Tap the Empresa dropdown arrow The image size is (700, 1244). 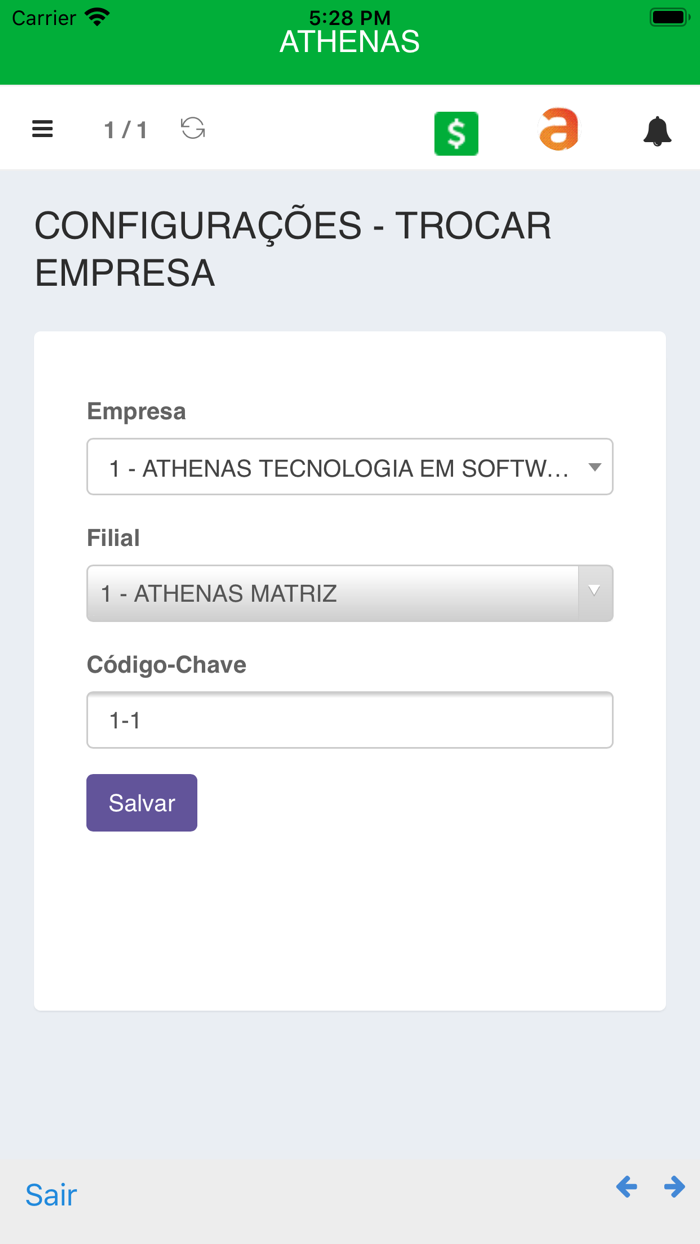[592, 466]
